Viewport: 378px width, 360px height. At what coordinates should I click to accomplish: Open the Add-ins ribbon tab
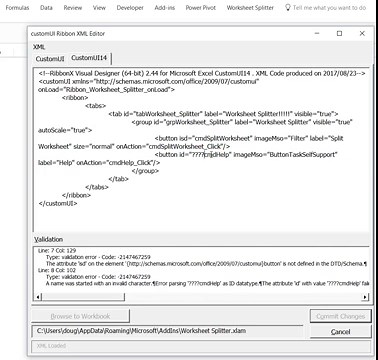(165, 7)
